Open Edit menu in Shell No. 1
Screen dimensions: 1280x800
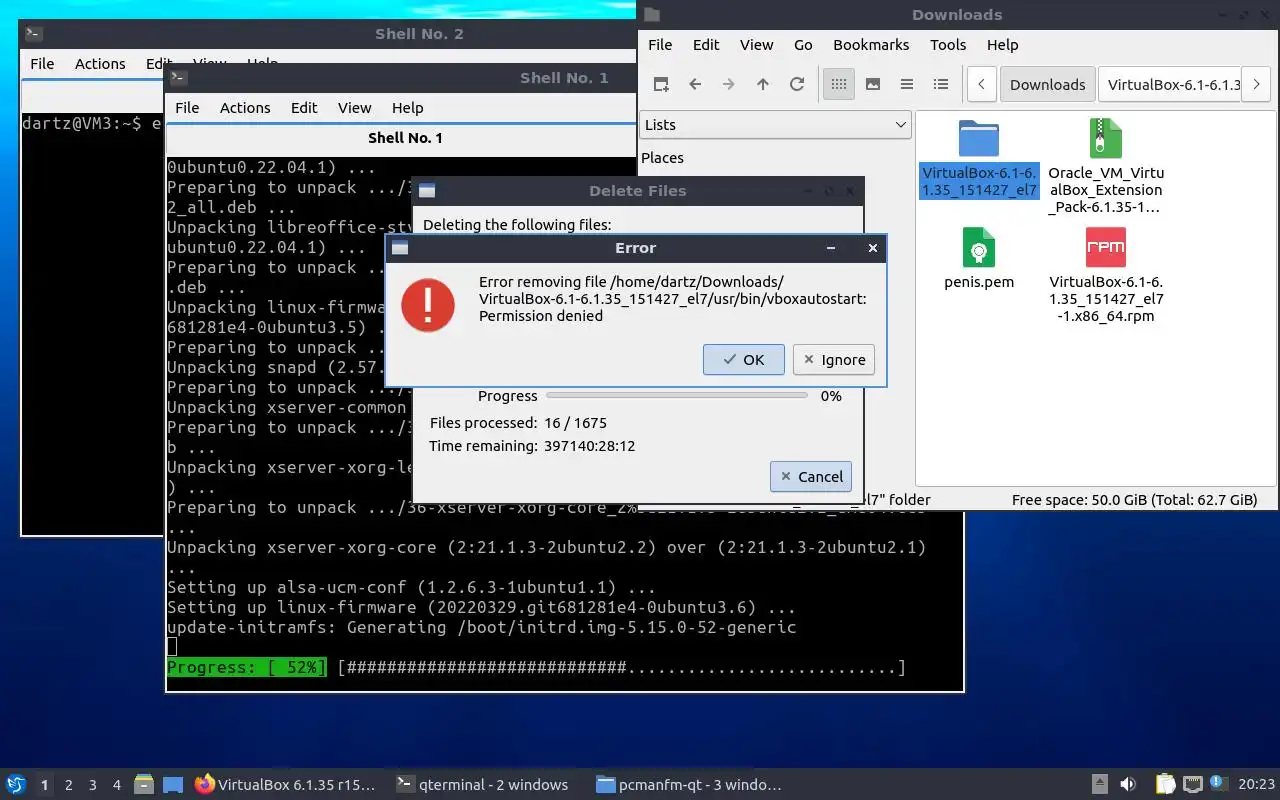[304, 108]
